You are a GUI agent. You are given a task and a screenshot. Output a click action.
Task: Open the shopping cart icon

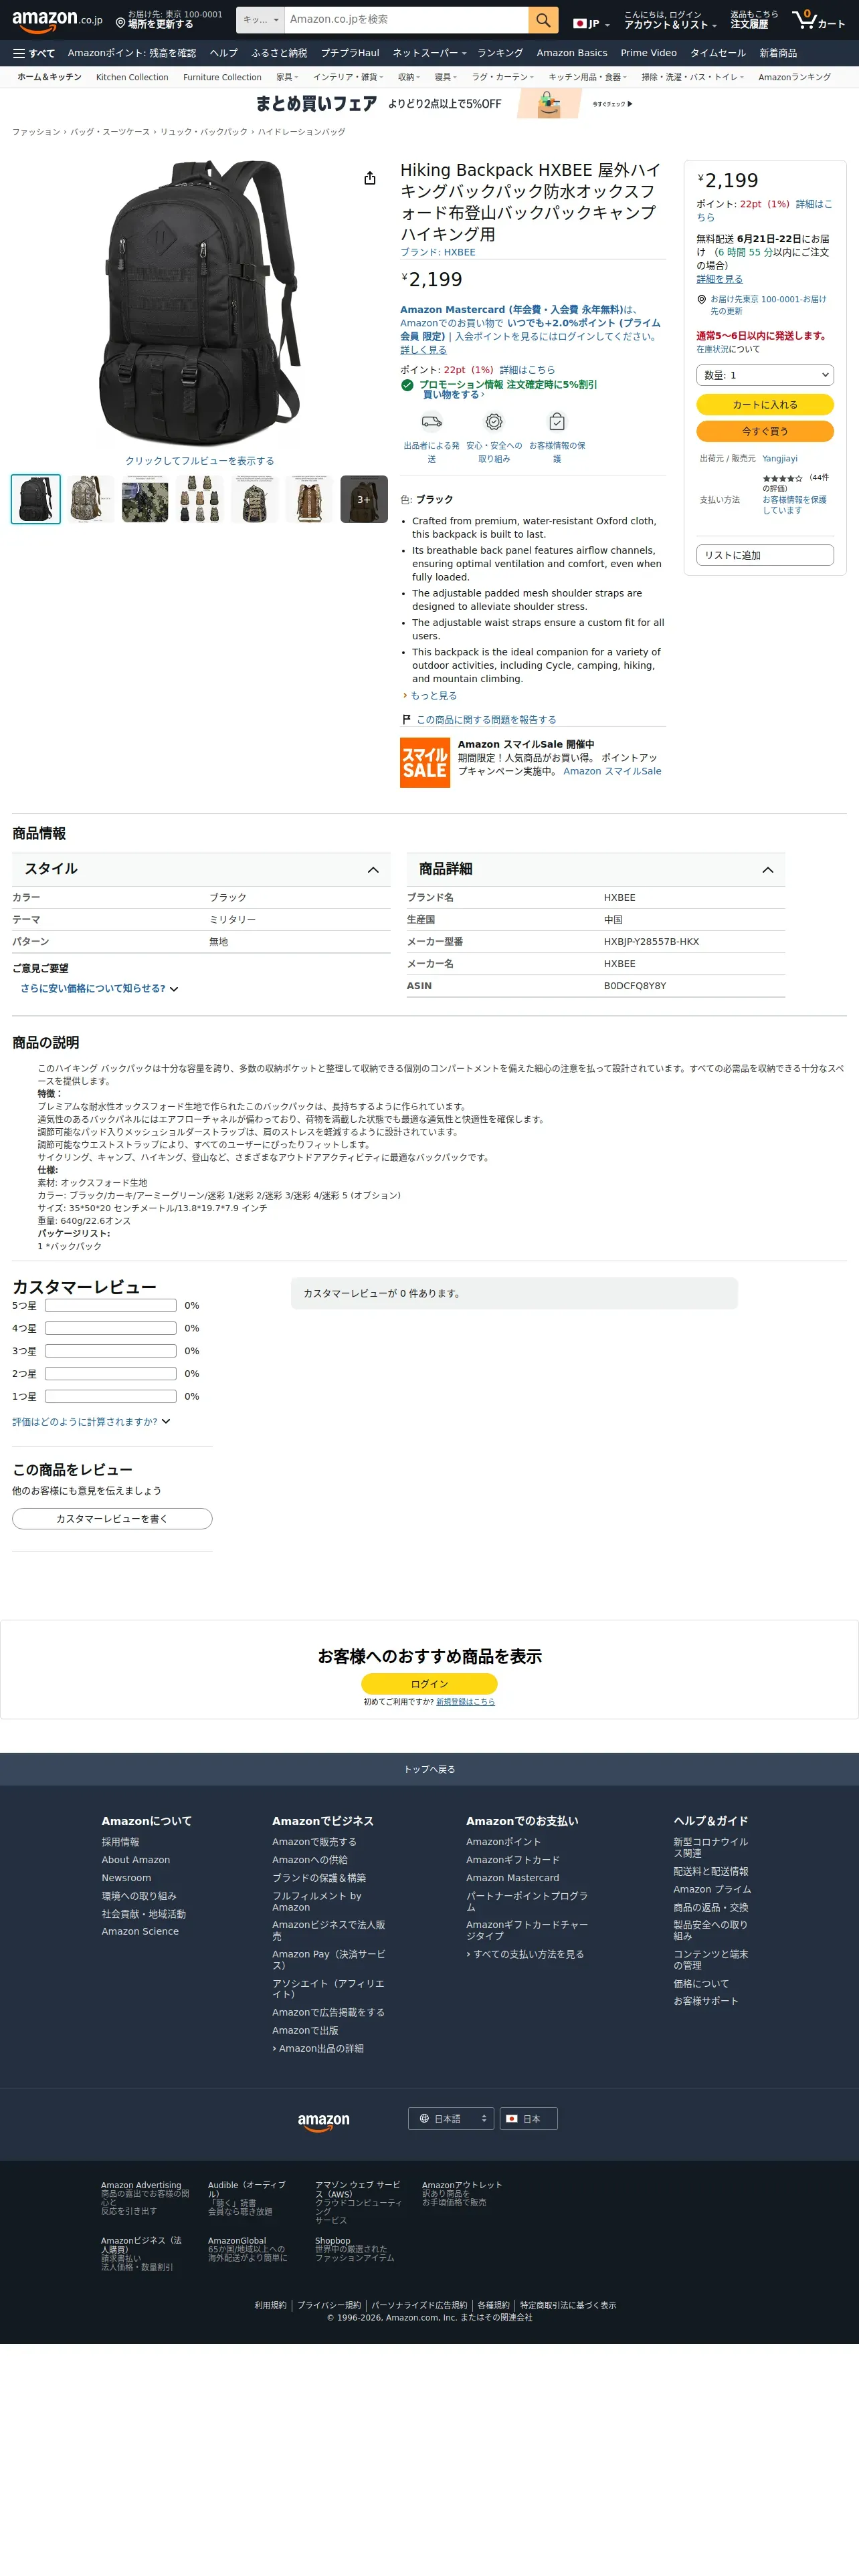point(818,20)
